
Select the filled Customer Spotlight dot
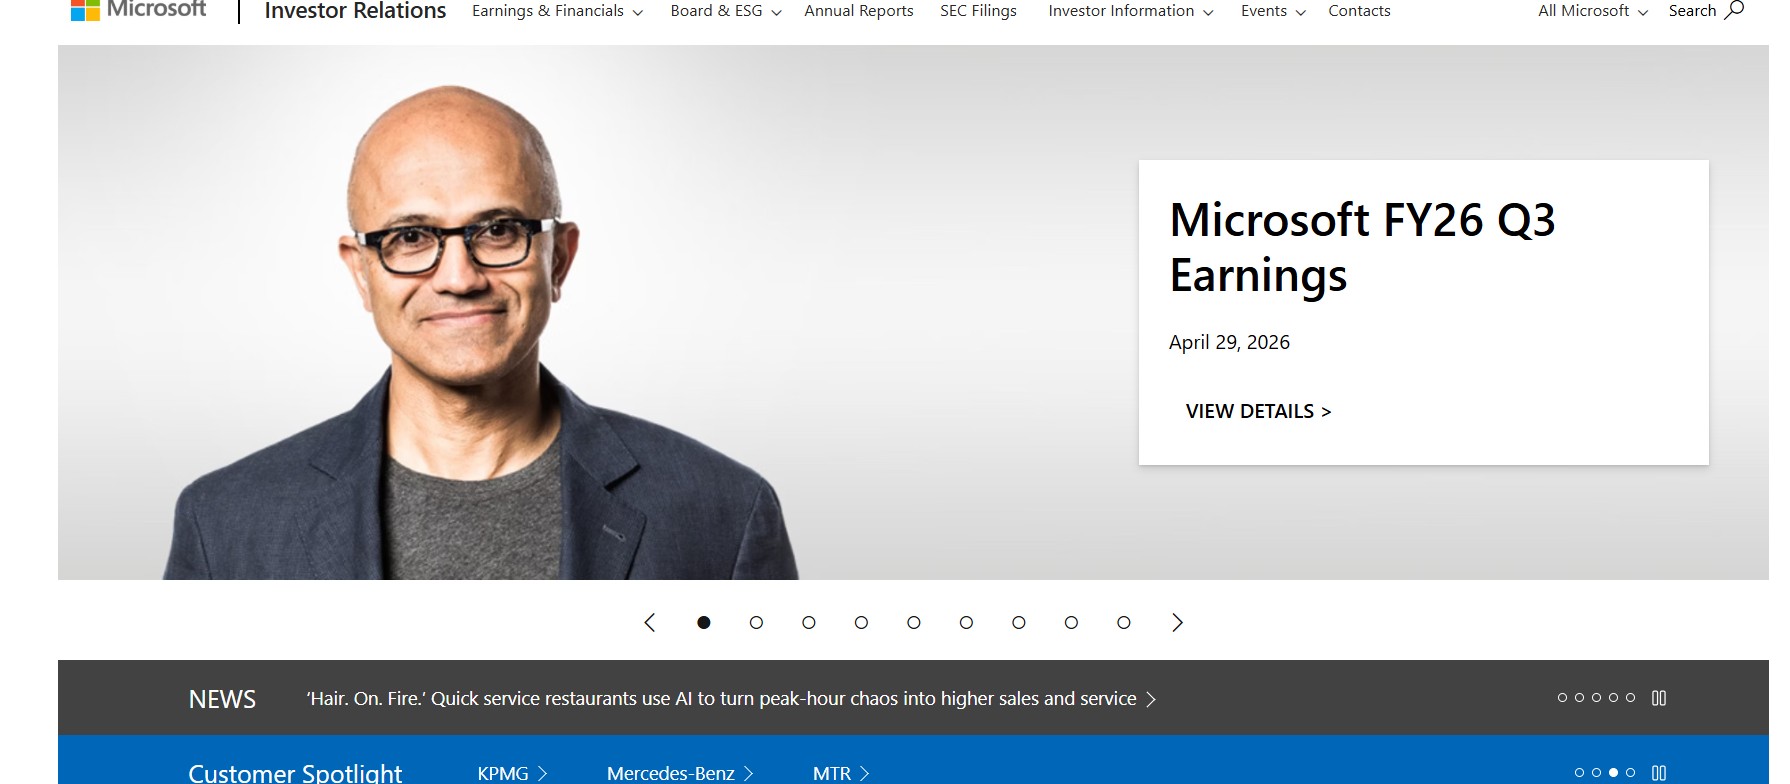[1614, 773]
